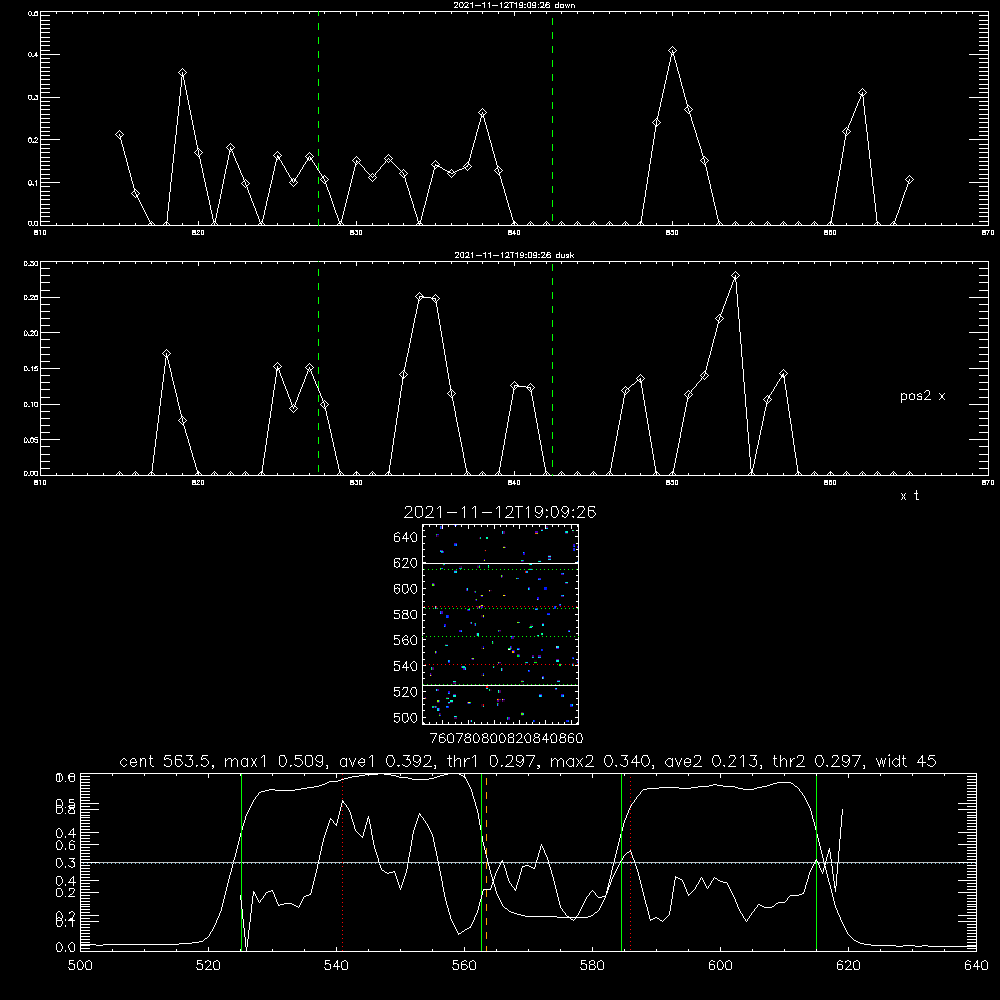The width and height of the screenshot is (1000, 1000).
Task: Click bottom plot x-axis label '500'
Action: (80, 966)
